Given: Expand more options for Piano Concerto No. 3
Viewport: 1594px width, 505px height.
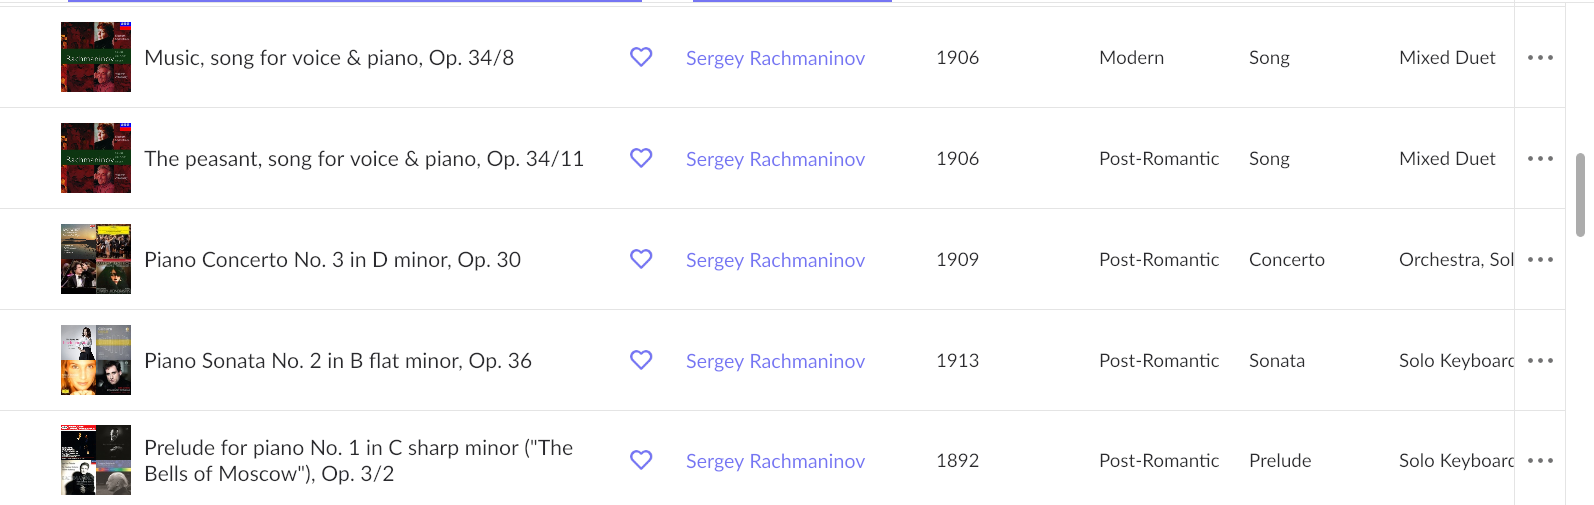Looking at the screenshot, I should [1540, 260].
